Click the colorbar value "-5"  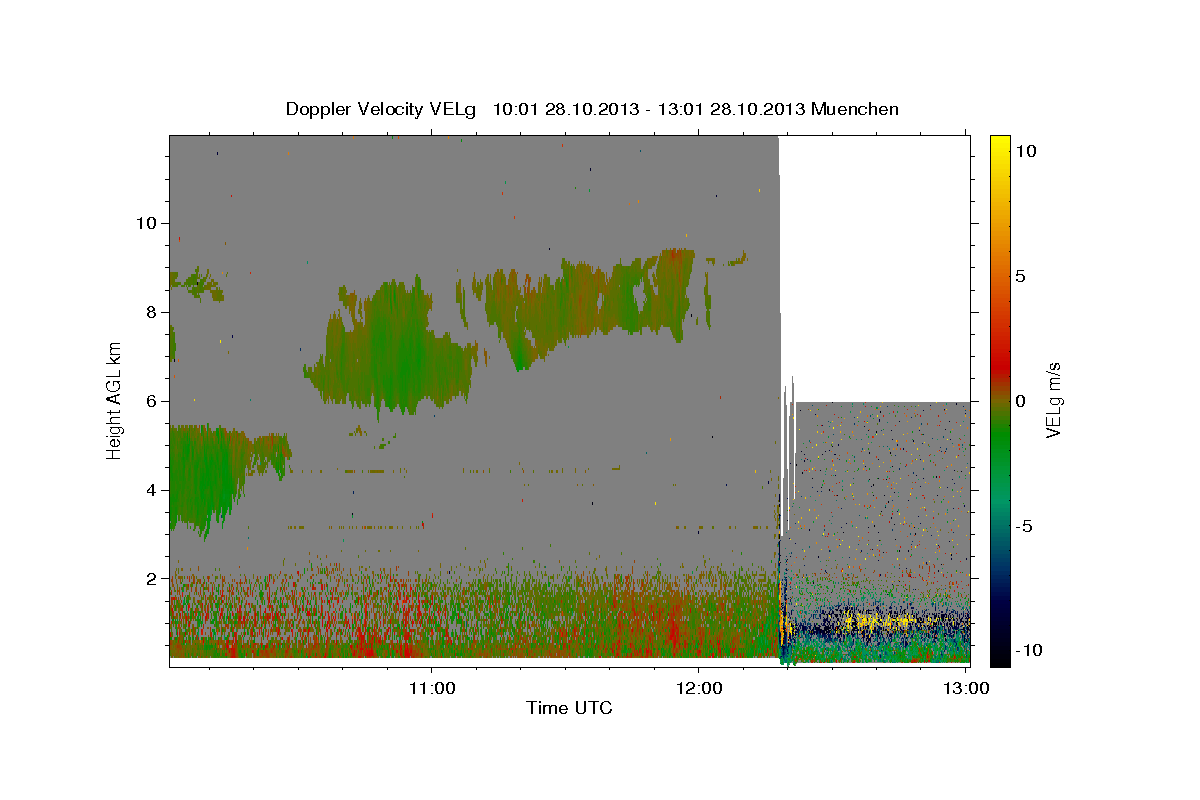pyautogui.click(x=1025, y=525)
